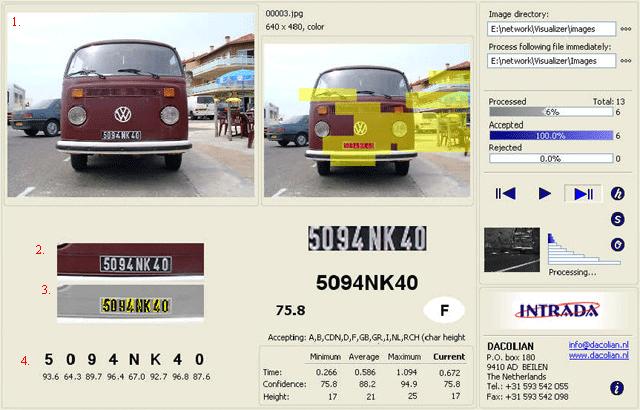The image size is (640, 410).
Task: Click the 'Current' column header
Action: pos(449,357)
